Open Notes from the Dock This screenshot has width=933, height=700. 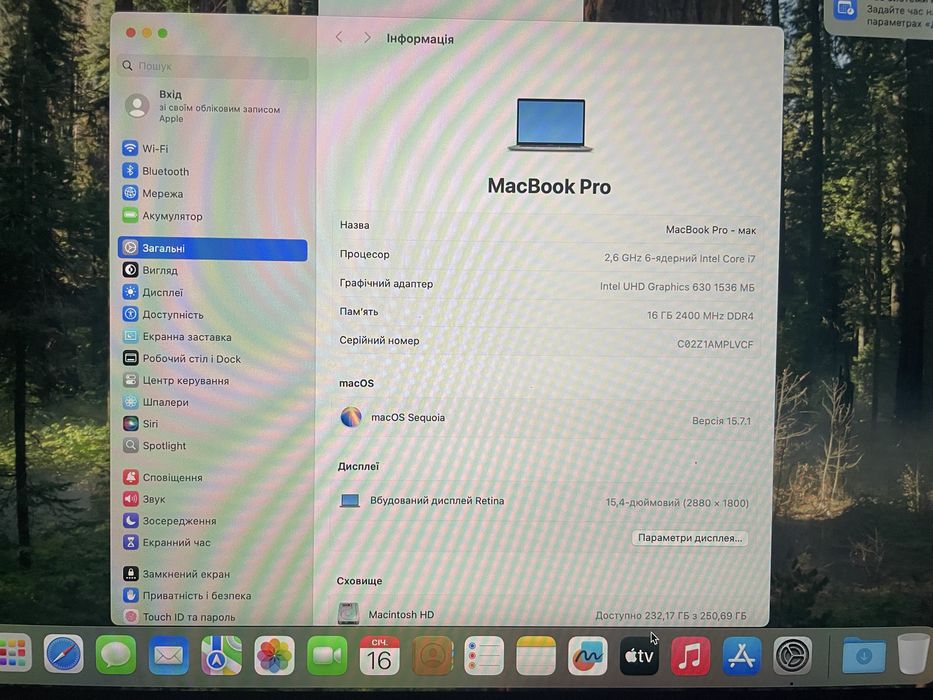[536, 656]
